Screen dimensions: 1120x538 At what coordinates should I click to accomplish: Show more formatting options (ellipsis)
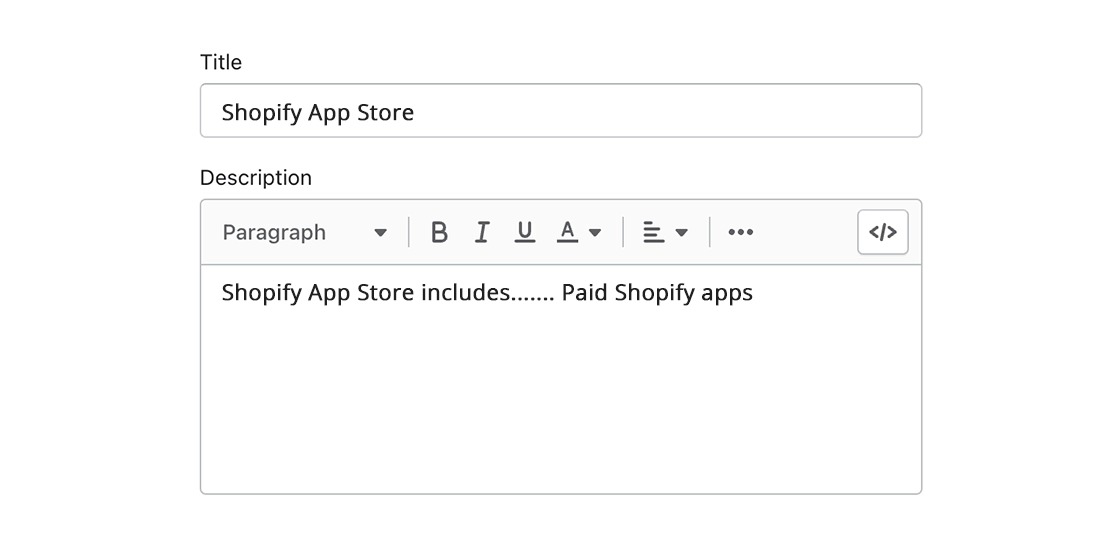coord(740,232)
